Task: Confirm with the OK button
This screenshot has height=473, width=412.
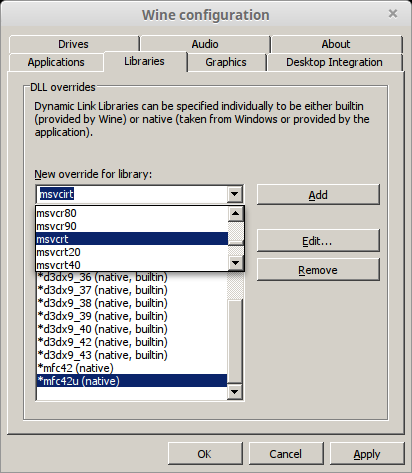Action: click(205, 454)
